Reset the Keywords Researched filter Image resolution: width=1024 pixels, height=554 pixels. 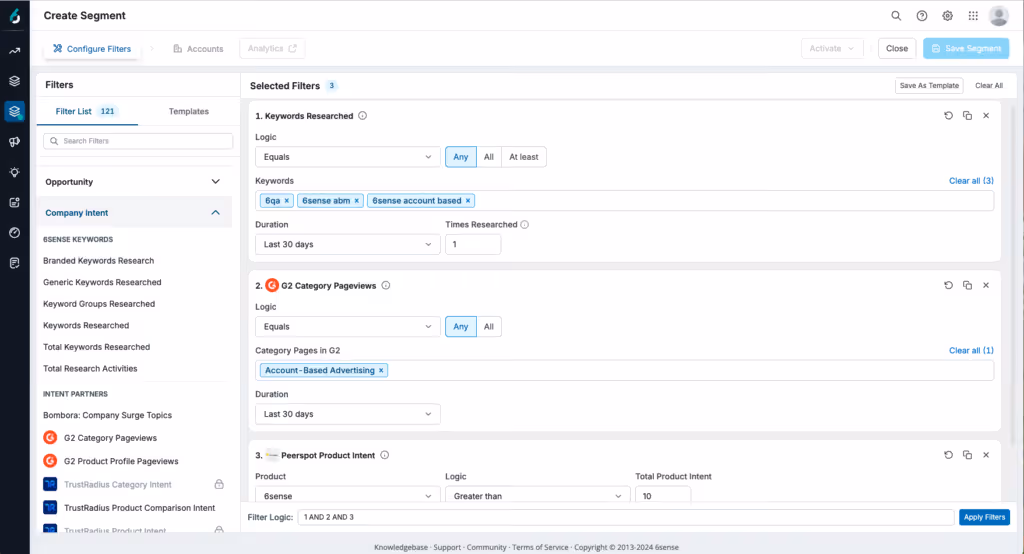948,116
